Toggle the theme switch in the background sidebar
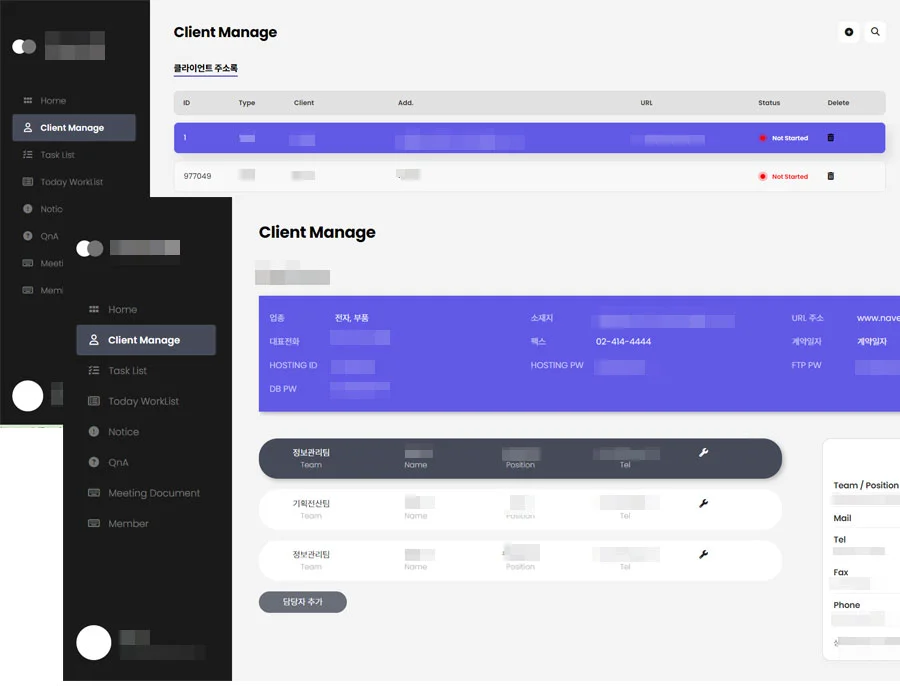The image size is (900, 686). coord(24,46)
